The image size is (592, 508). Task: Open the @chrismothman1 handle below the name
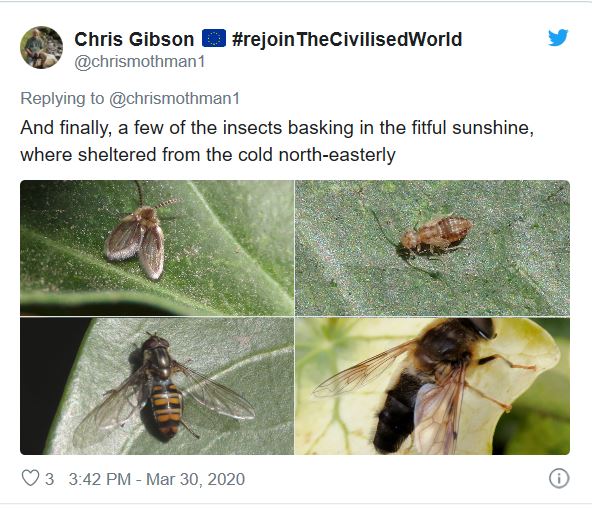140,62
